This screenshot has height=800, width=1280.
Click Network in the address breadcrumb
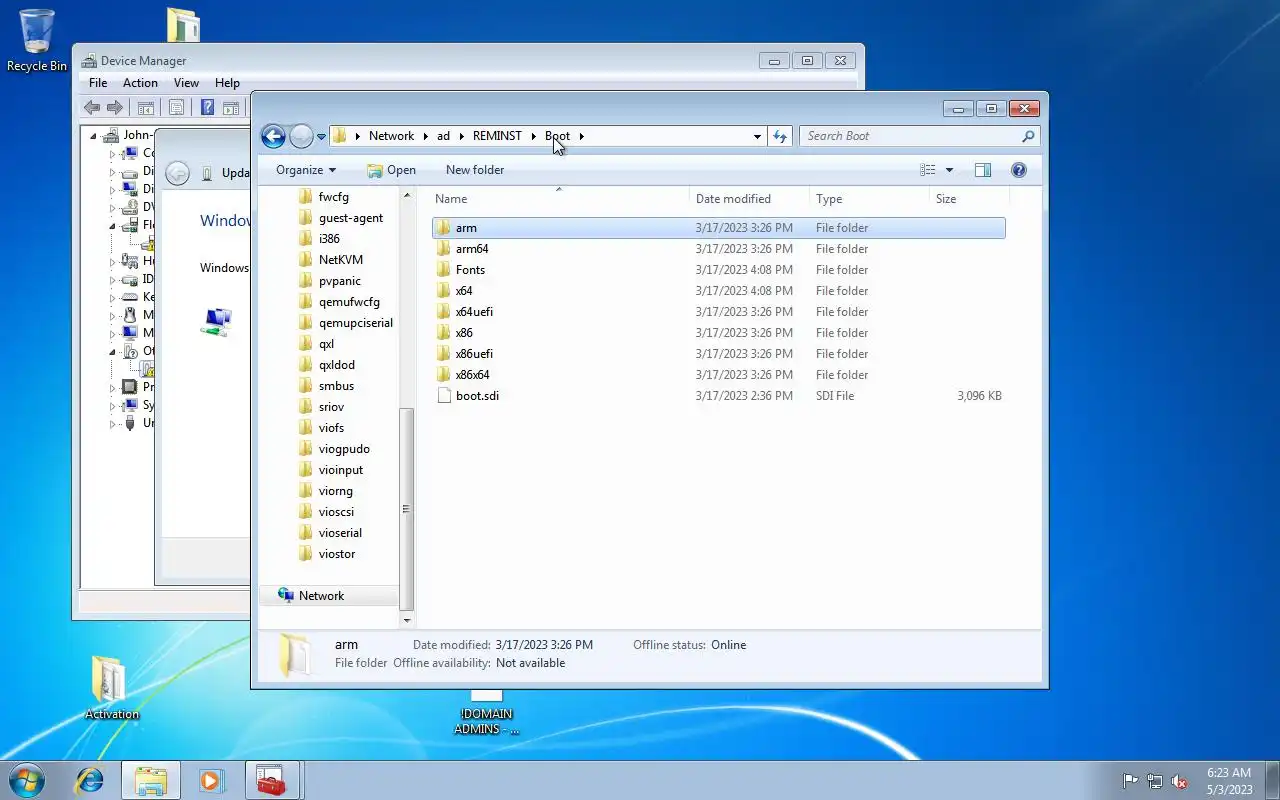tap(391, 136)
